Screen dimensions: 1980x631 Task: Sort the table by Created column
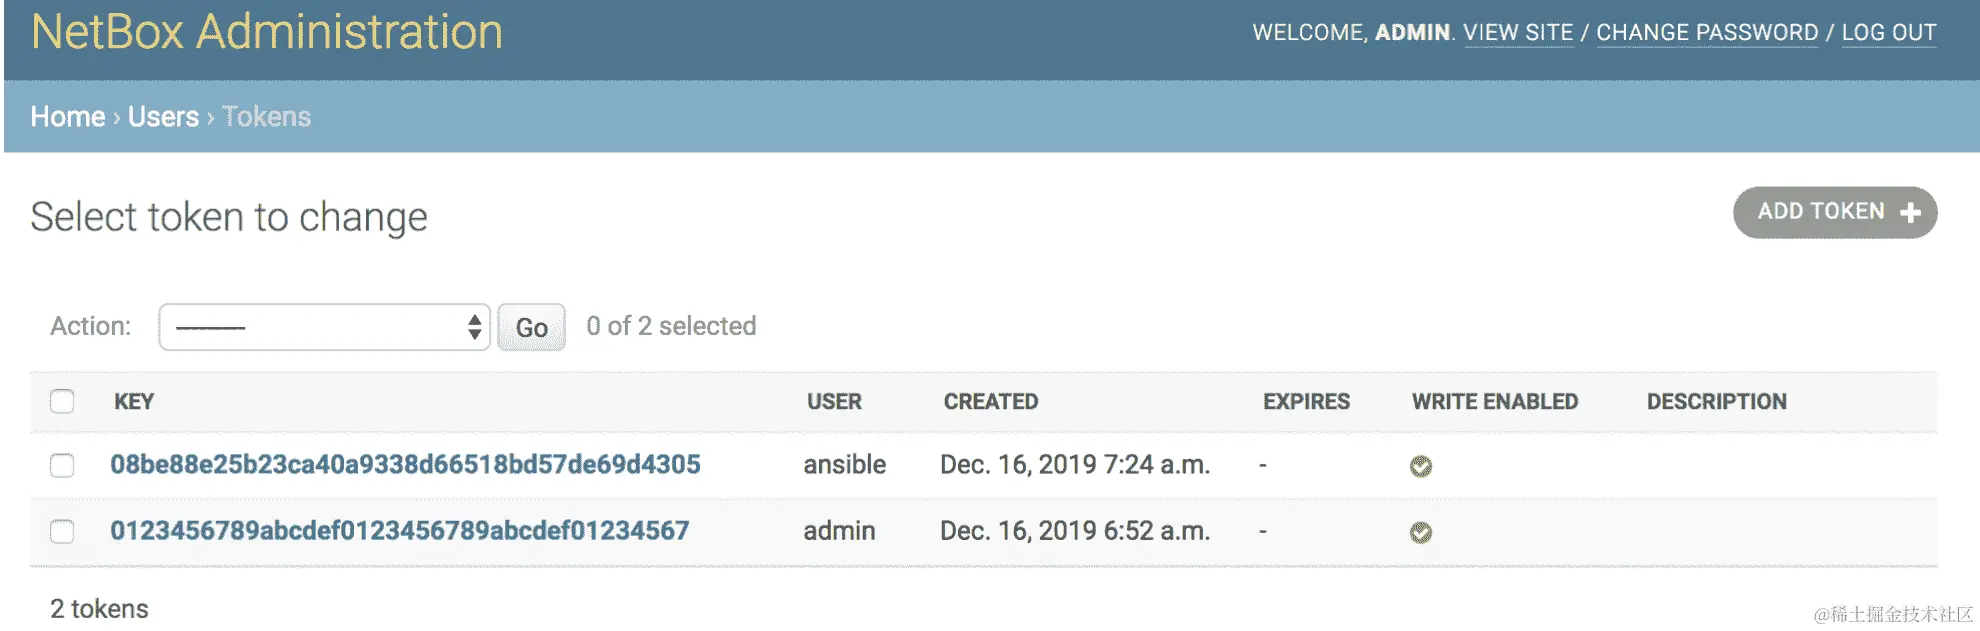(990, 401)
